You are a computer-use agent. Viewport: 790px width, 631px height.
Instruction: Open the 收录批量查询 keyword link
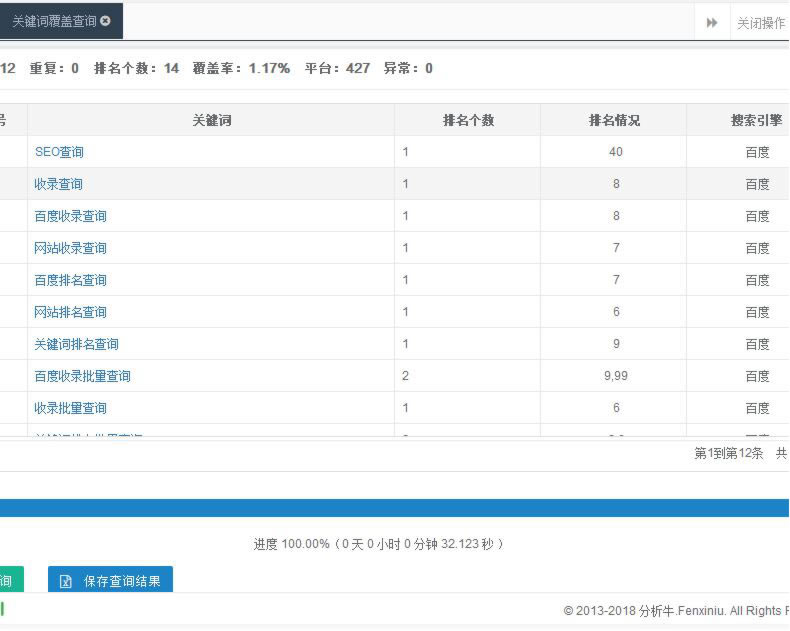pos(70,408)
